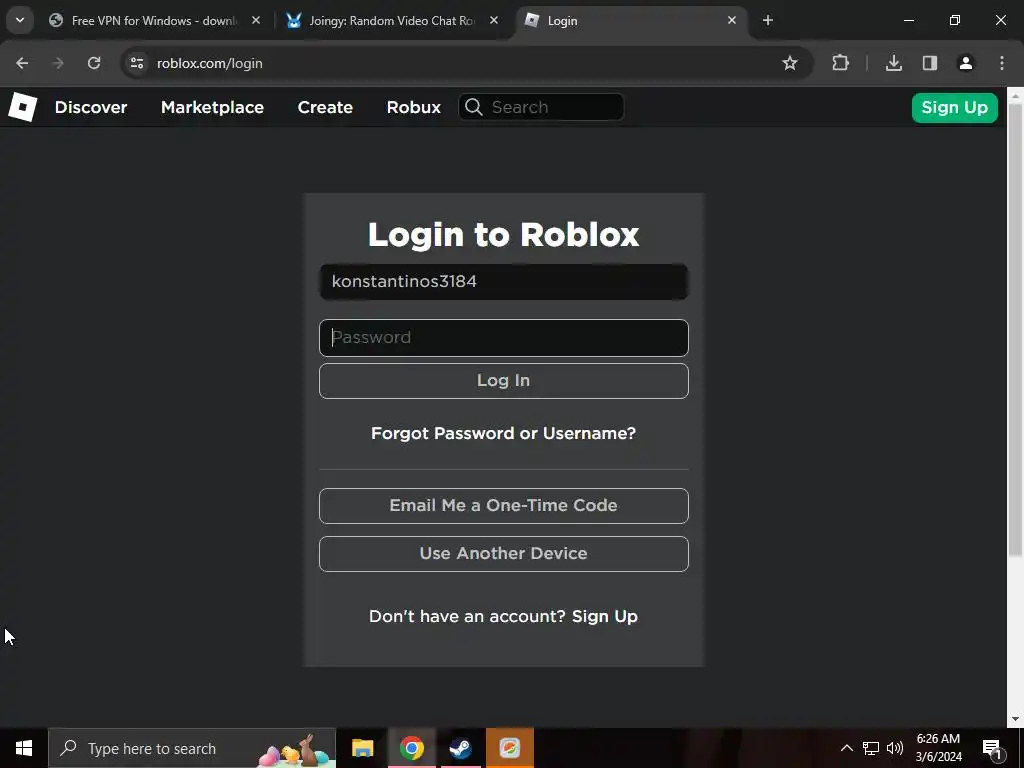The image size is (1024, 768).
Task: Click the search magnifier icon in Roblox navbar
Action: pos(473,107)
